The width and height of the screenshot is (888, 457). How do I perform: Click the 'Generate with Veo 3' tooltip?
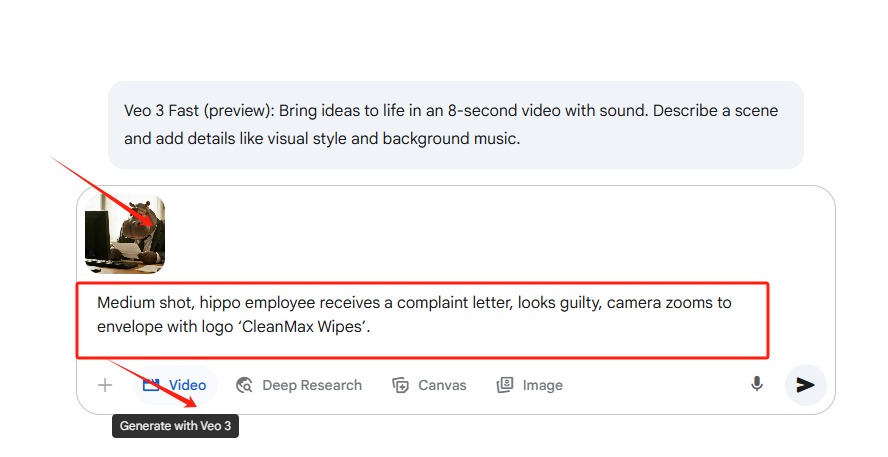pos(175,426)
